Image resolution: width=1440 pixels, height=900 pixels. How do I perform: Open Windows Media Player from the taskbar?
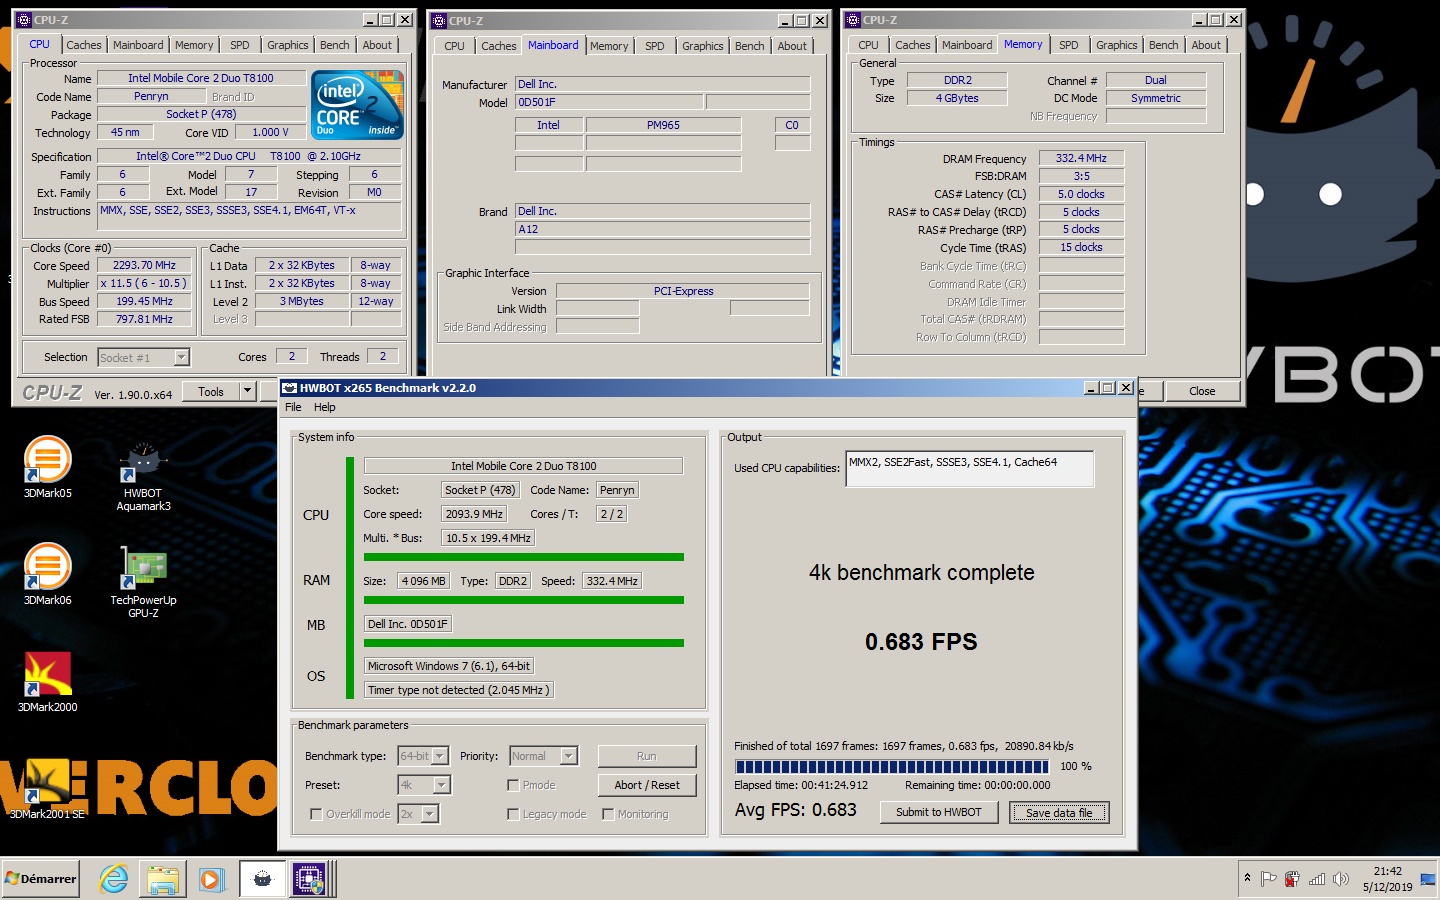[211, 879]
